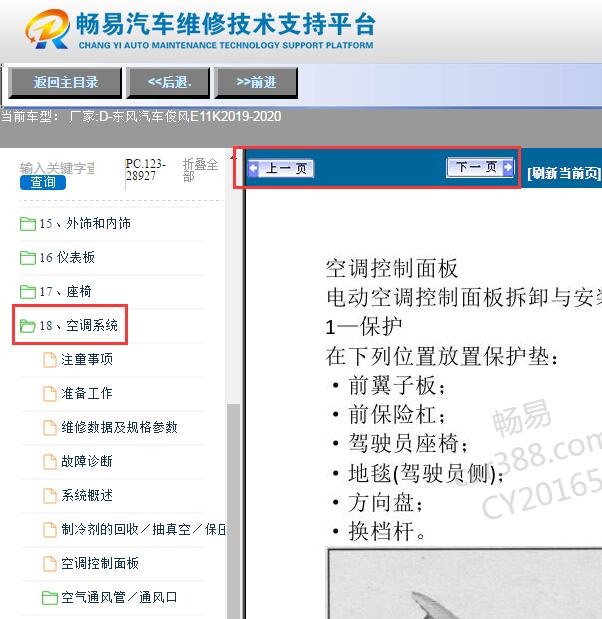This screenshot has width=602, height=619.
Task: Click the right arrow icon on 下一页
Action: coord(508,167)
